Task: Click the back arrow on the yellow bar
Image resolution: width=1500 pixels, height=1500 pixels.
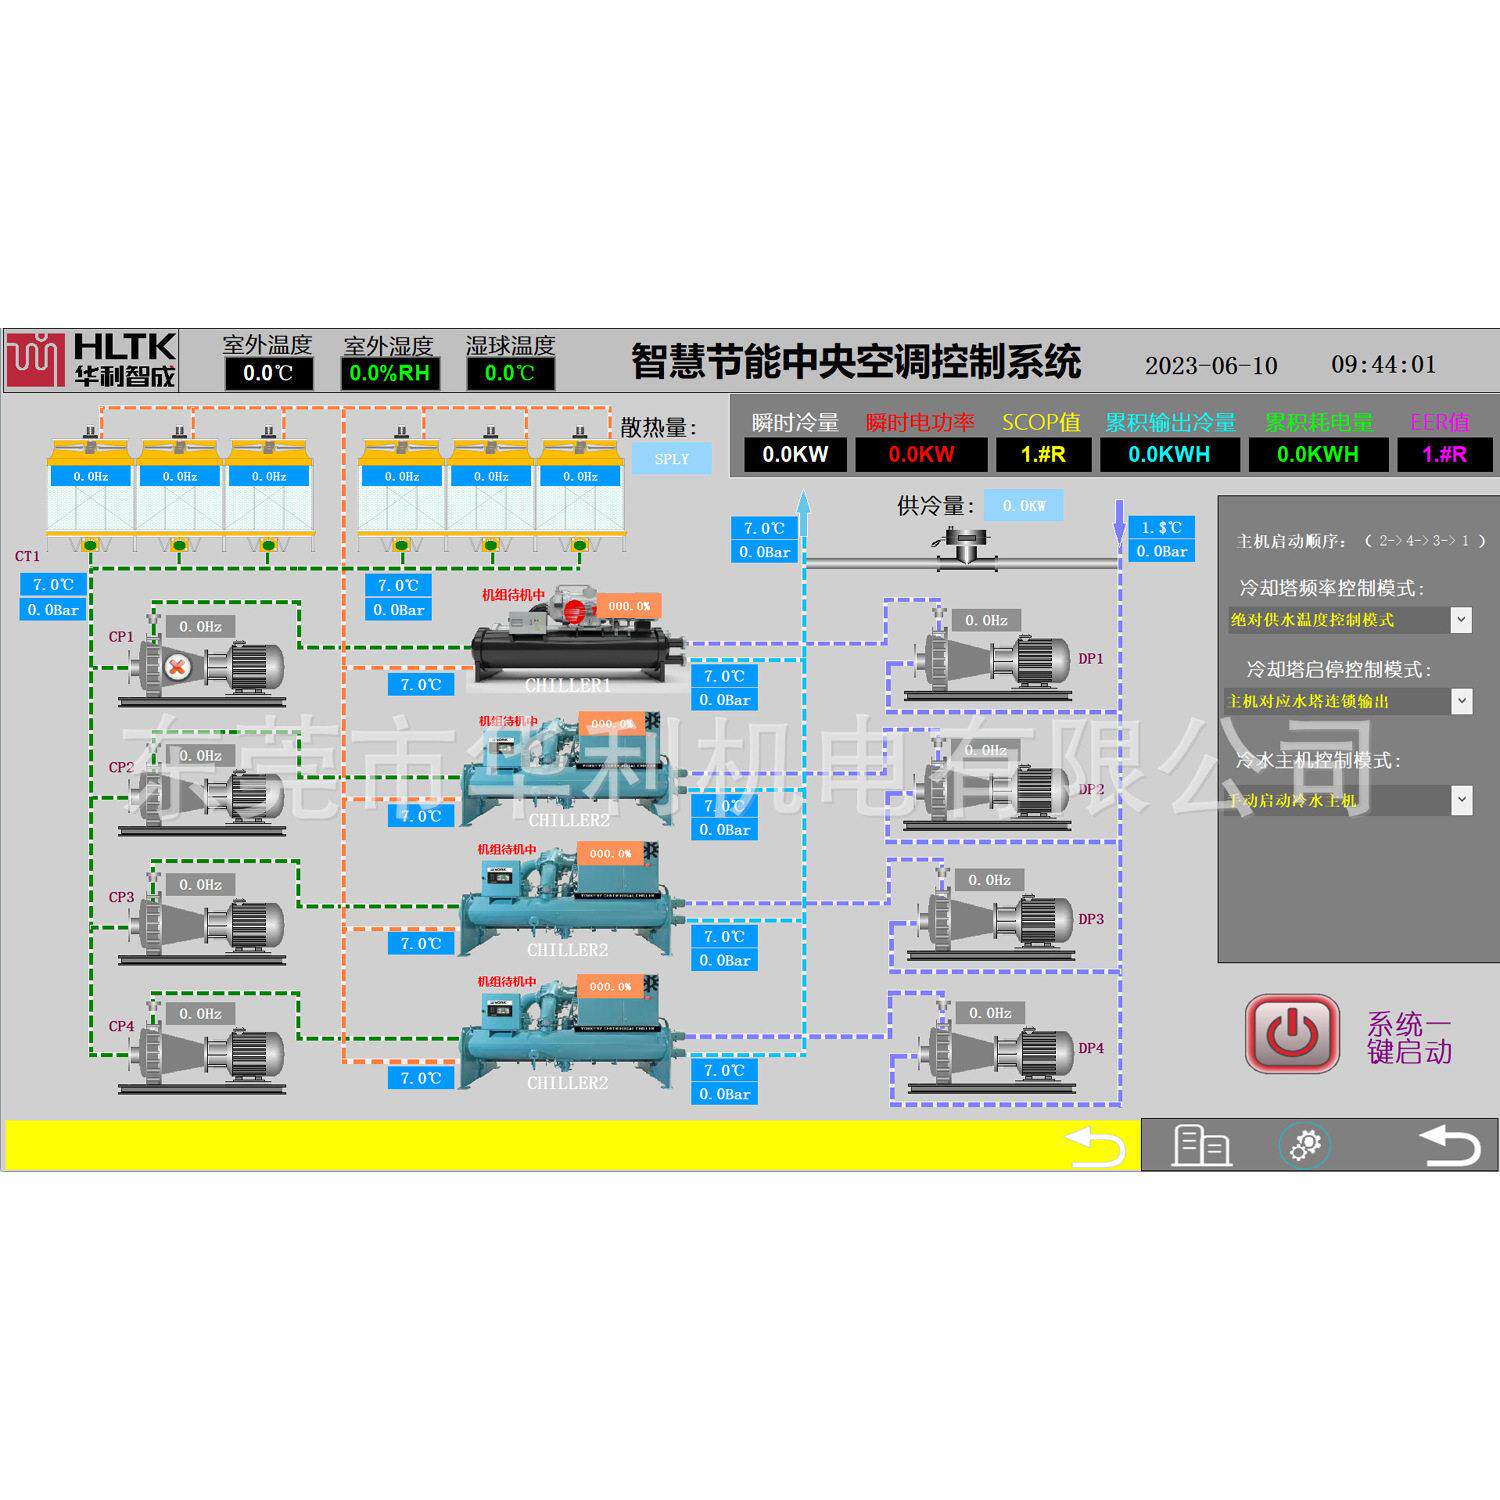Action: (x=1095, y=1146)
